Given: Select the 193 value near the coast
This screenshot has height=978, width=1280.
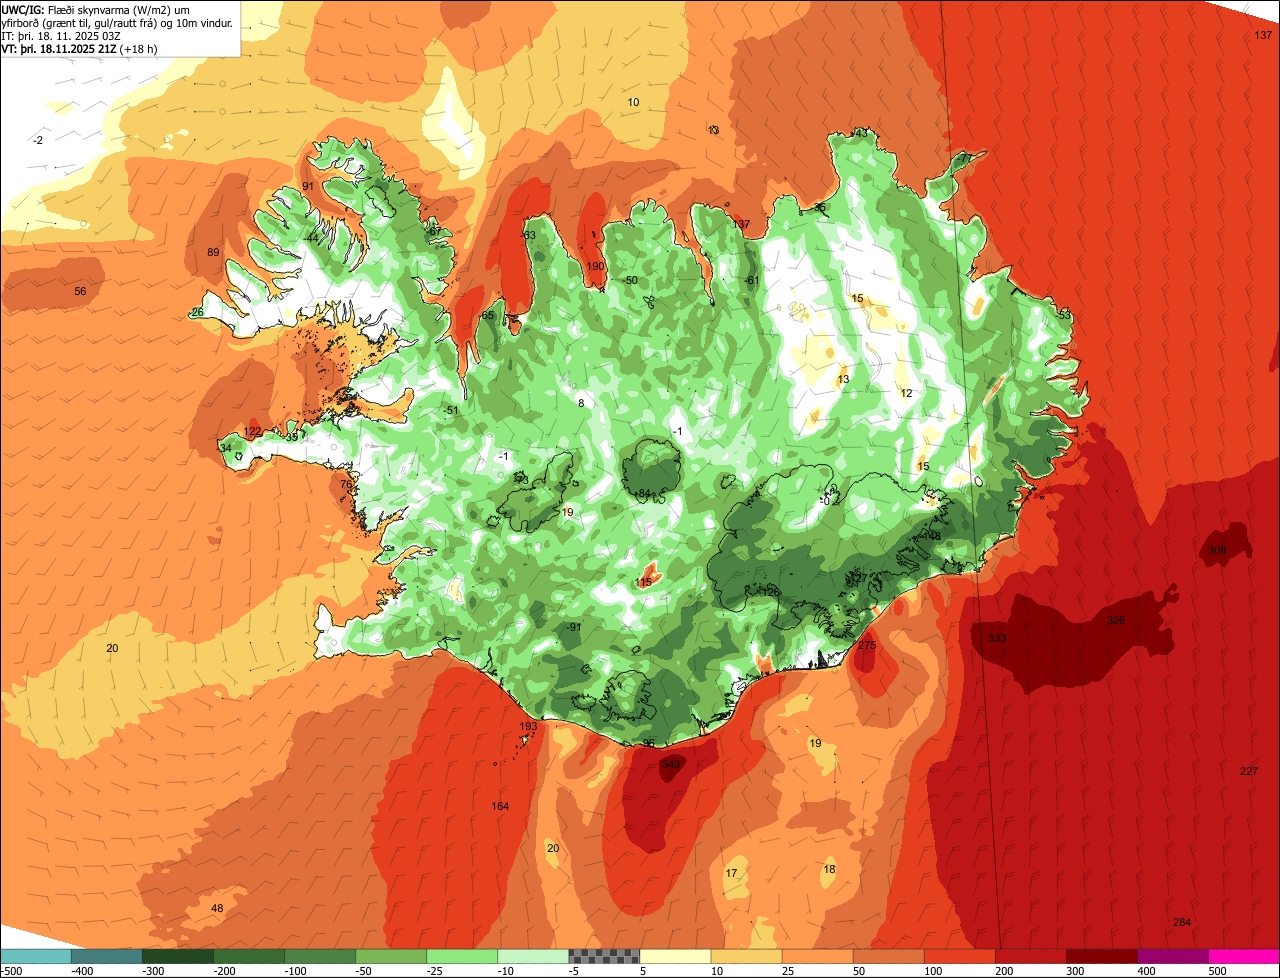Looking at the screenshot, I should click(x=528, y=726).
